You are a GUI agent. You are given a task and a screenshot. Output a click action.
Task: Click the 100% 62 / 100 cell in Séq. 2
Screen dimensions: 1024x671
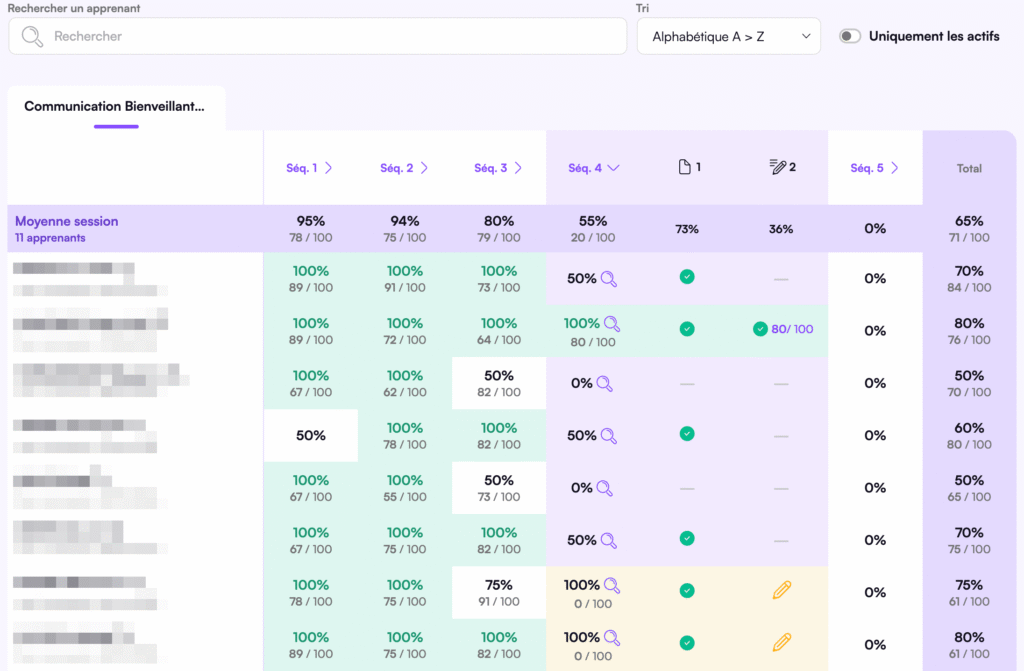[405, 384]
